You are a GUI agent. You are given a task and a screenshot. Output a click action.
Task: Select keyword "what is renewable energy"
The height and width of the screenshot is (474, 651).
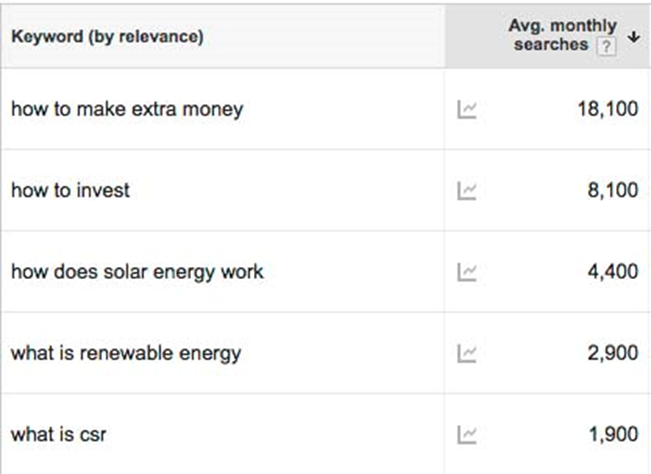(126, 354)
